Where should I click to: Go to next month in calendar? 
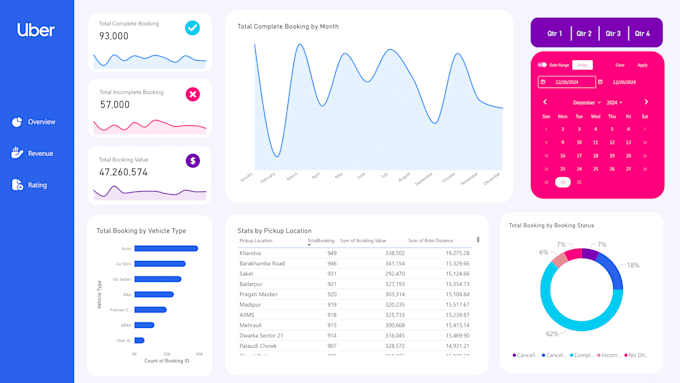(x=646, y=102)
